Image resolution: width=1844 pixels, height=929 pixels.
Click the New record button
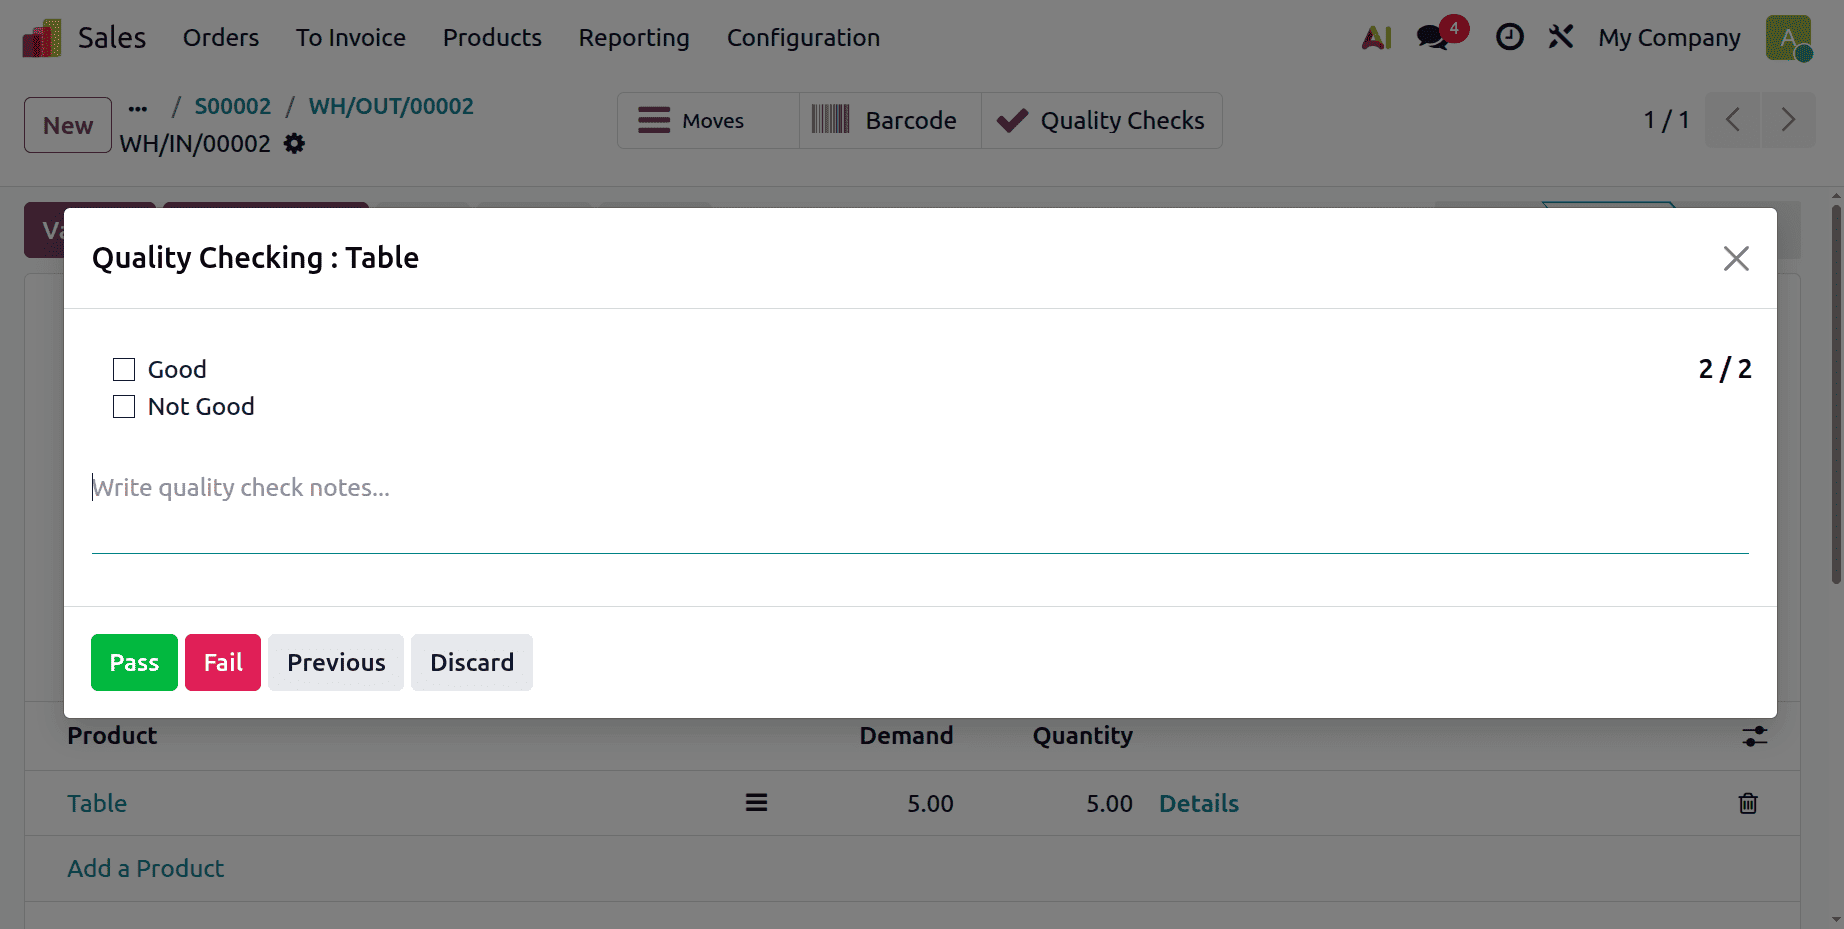click(x=68, y=125)
